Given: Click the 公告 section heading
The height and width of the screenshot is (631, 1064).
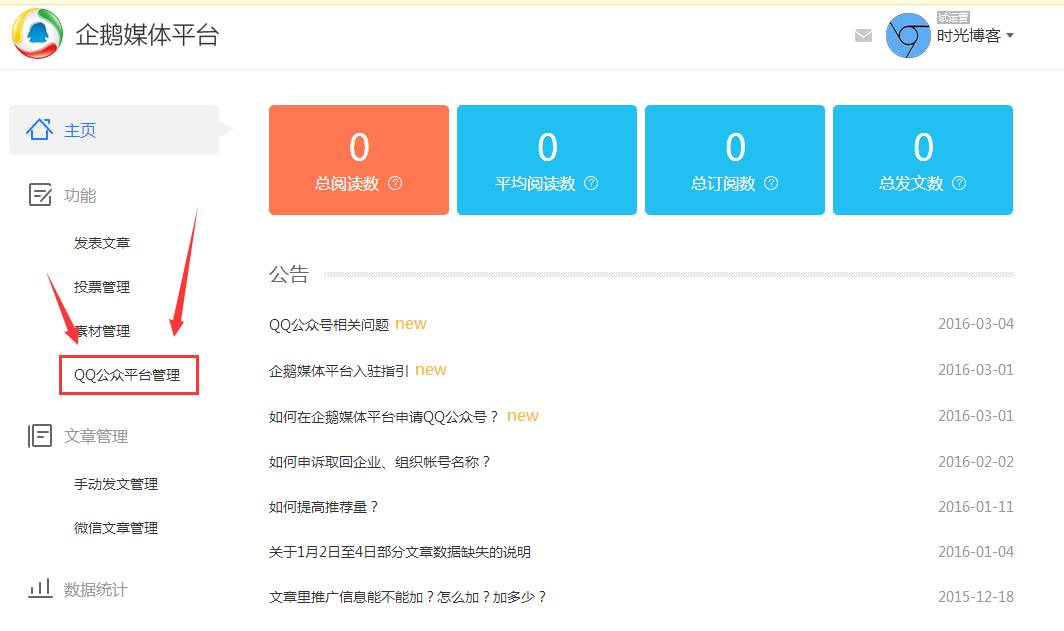Looking at the screenshot, I should (289, 274).
